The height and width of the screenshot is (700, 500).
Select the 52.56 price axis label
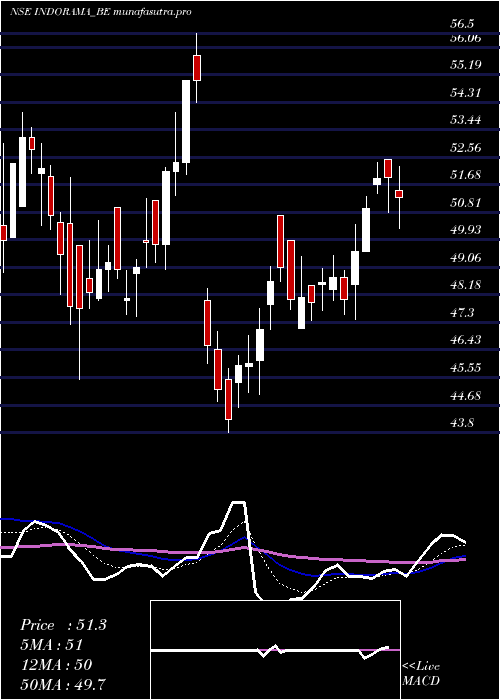point(466,148)
